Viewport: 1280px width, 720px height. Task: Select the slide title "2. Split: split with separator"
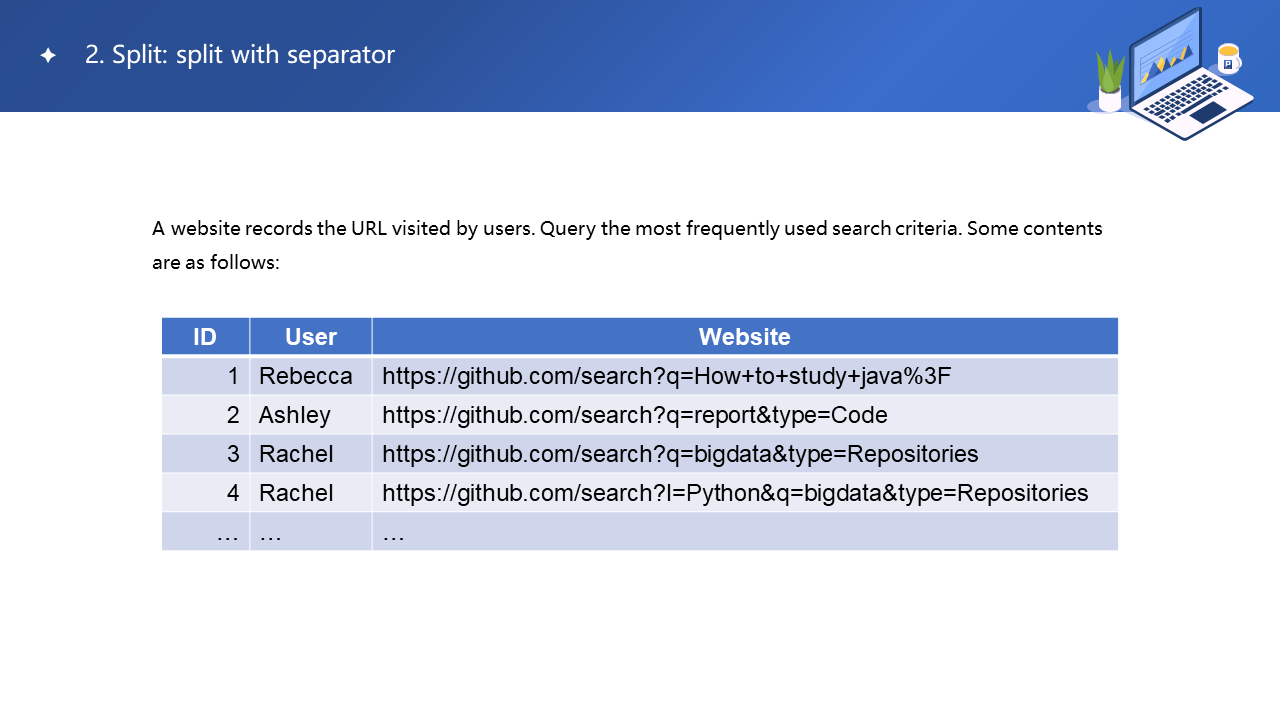coord(240,55)
